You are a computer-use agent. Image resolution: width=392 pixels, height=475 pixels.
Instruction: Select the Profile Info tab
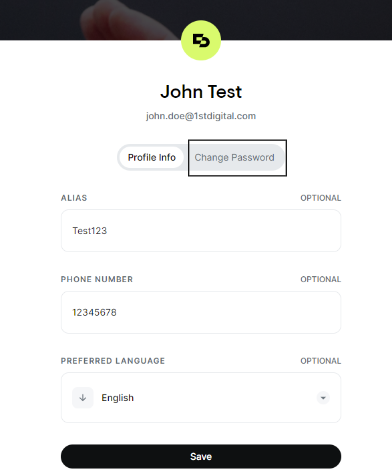(x=152, y=157)
